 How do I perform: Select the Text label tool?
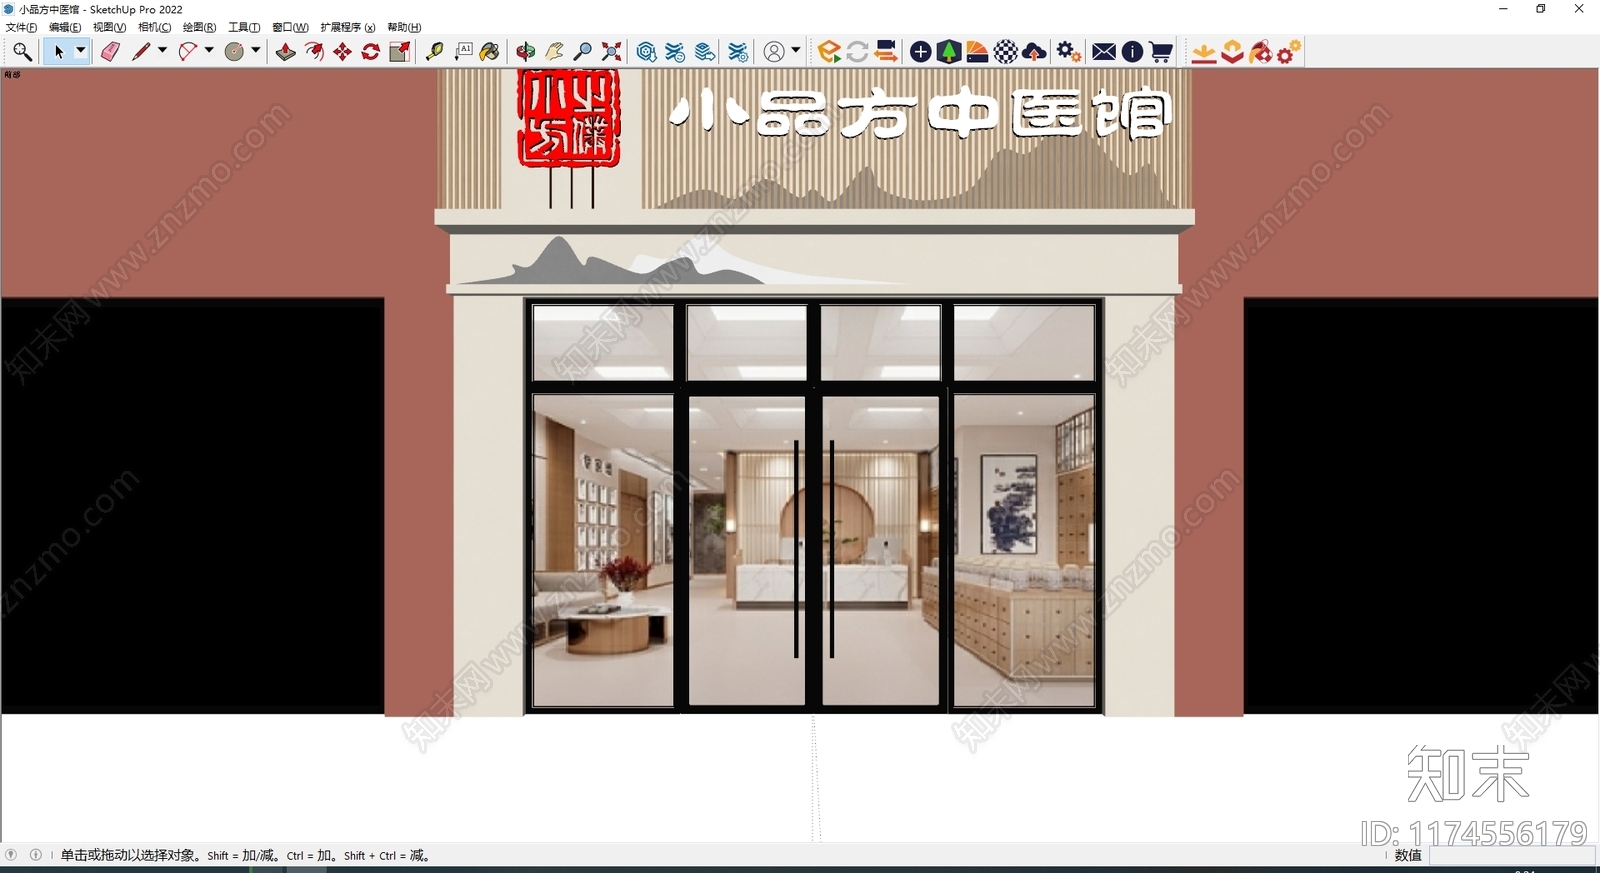coord(463,51)
